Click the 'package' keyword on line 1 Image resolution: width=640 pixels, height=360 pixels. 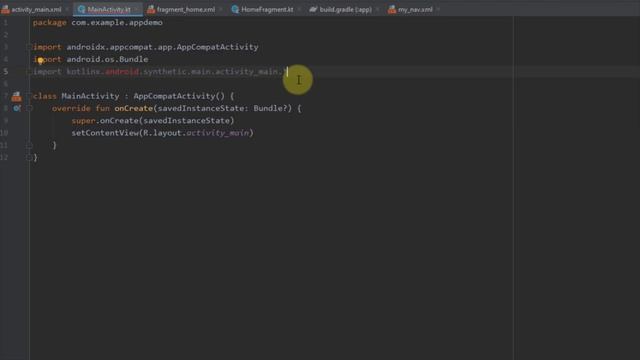pos(49,23)
